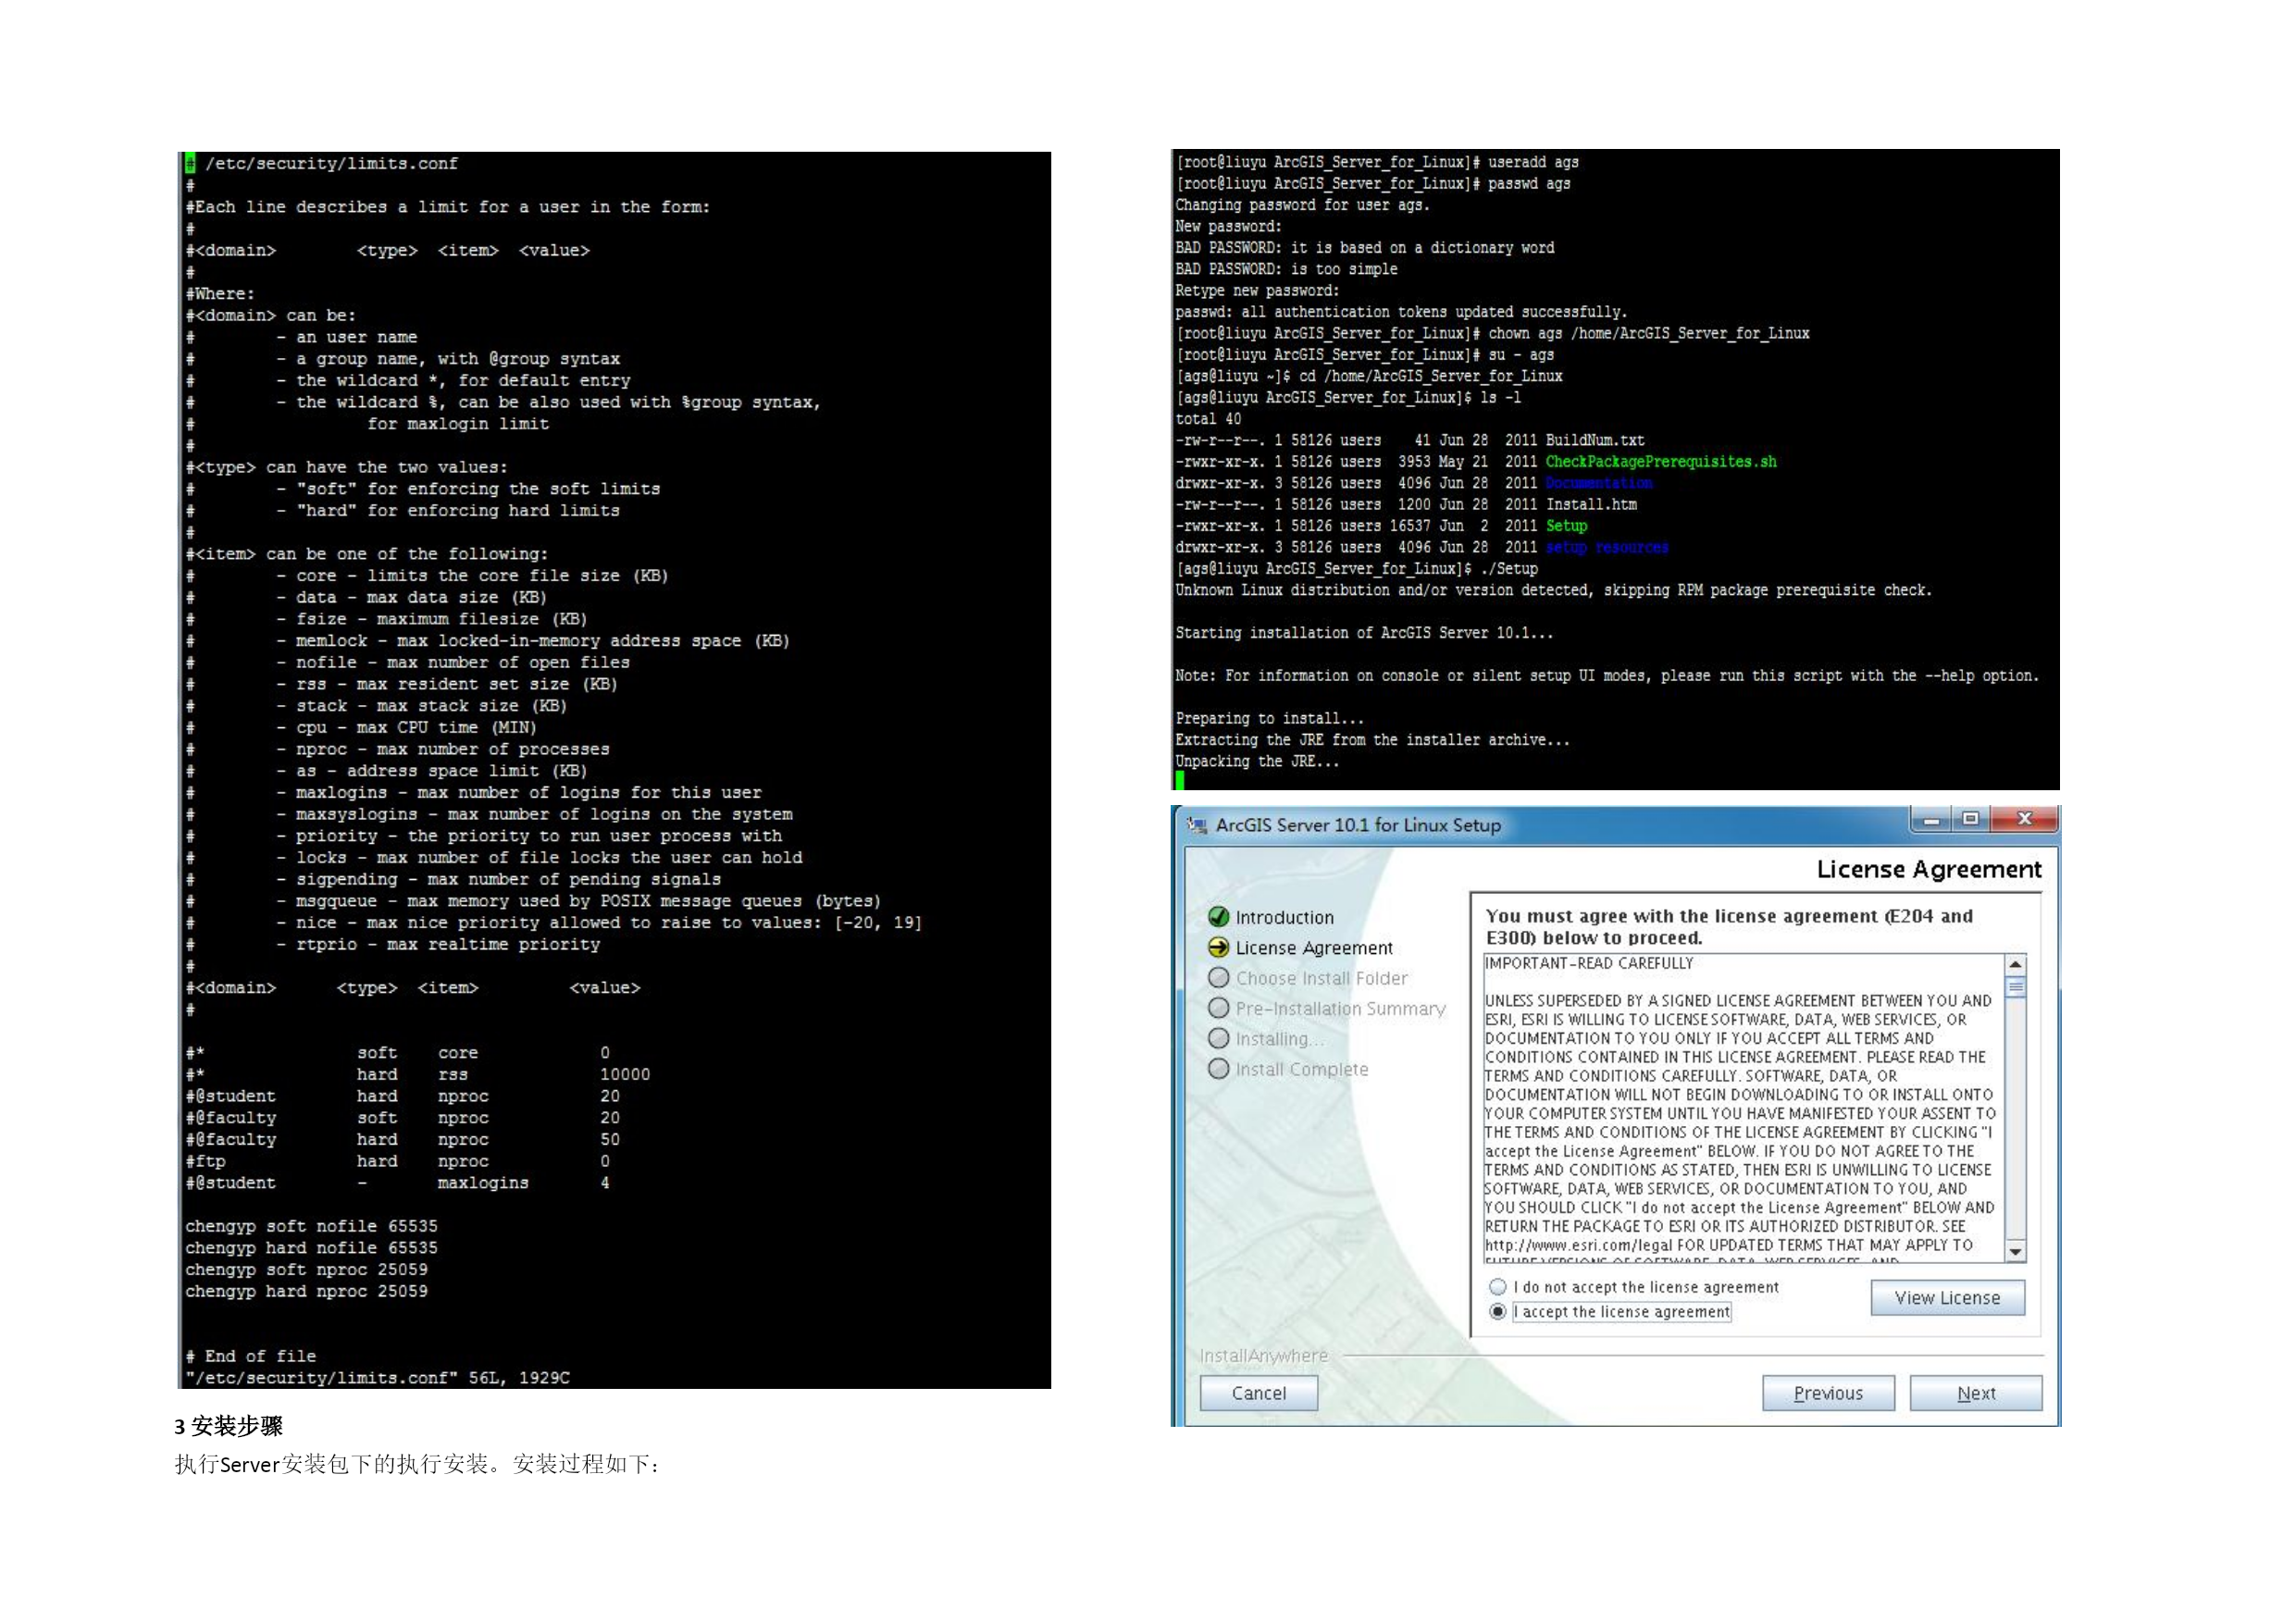Click the circle icon beside Pre-Installation Summary

[1218, 1008]
